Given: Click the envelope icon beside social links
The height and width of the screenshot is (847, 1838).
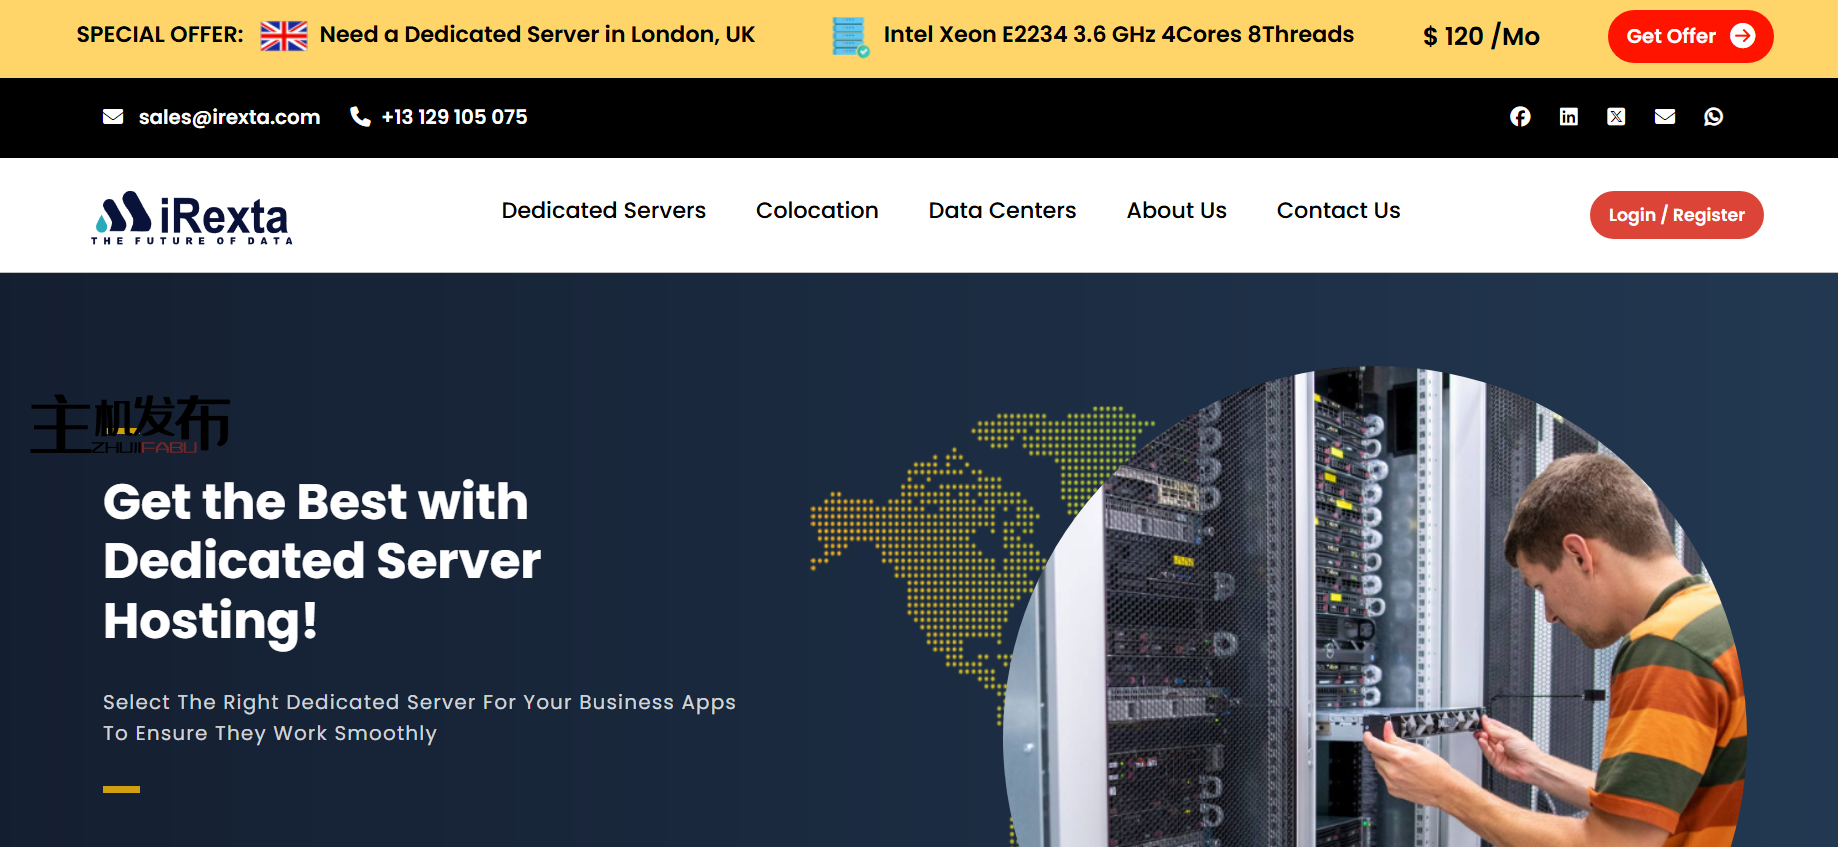Looking at the screenshot, I should [x=1665, y=117].
